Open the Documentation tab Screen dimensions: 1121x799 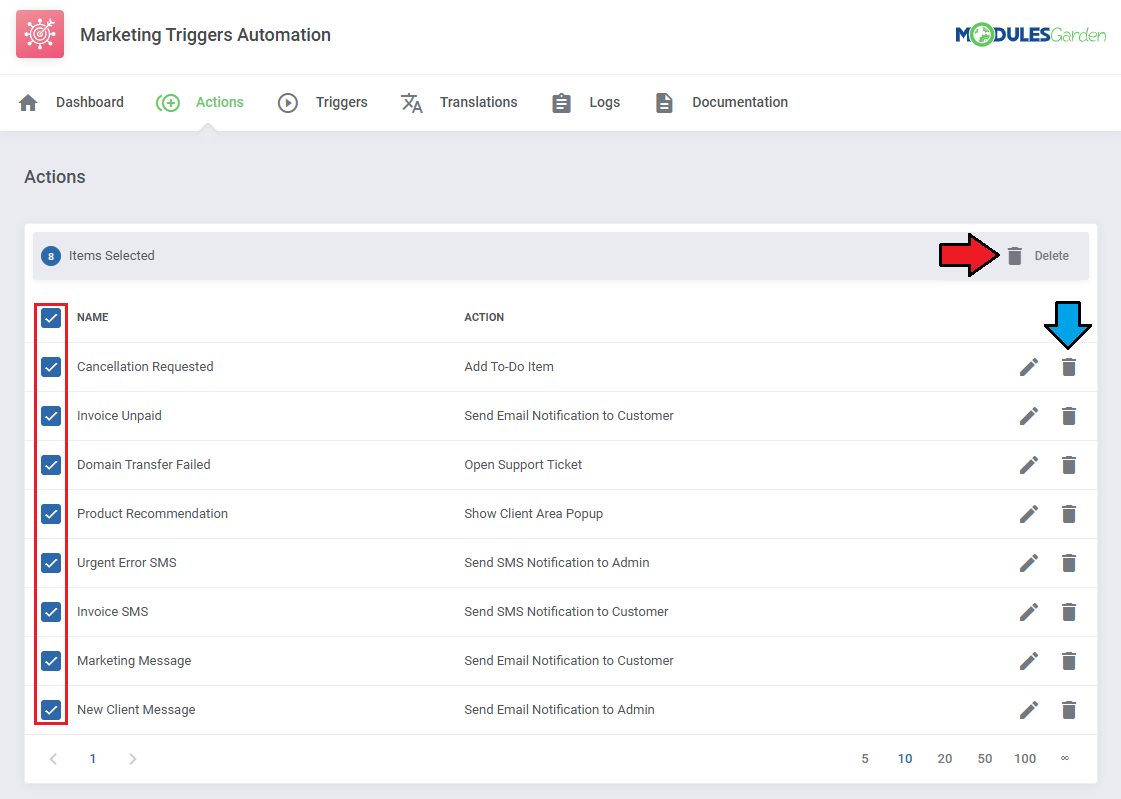(x=740, y=102)
